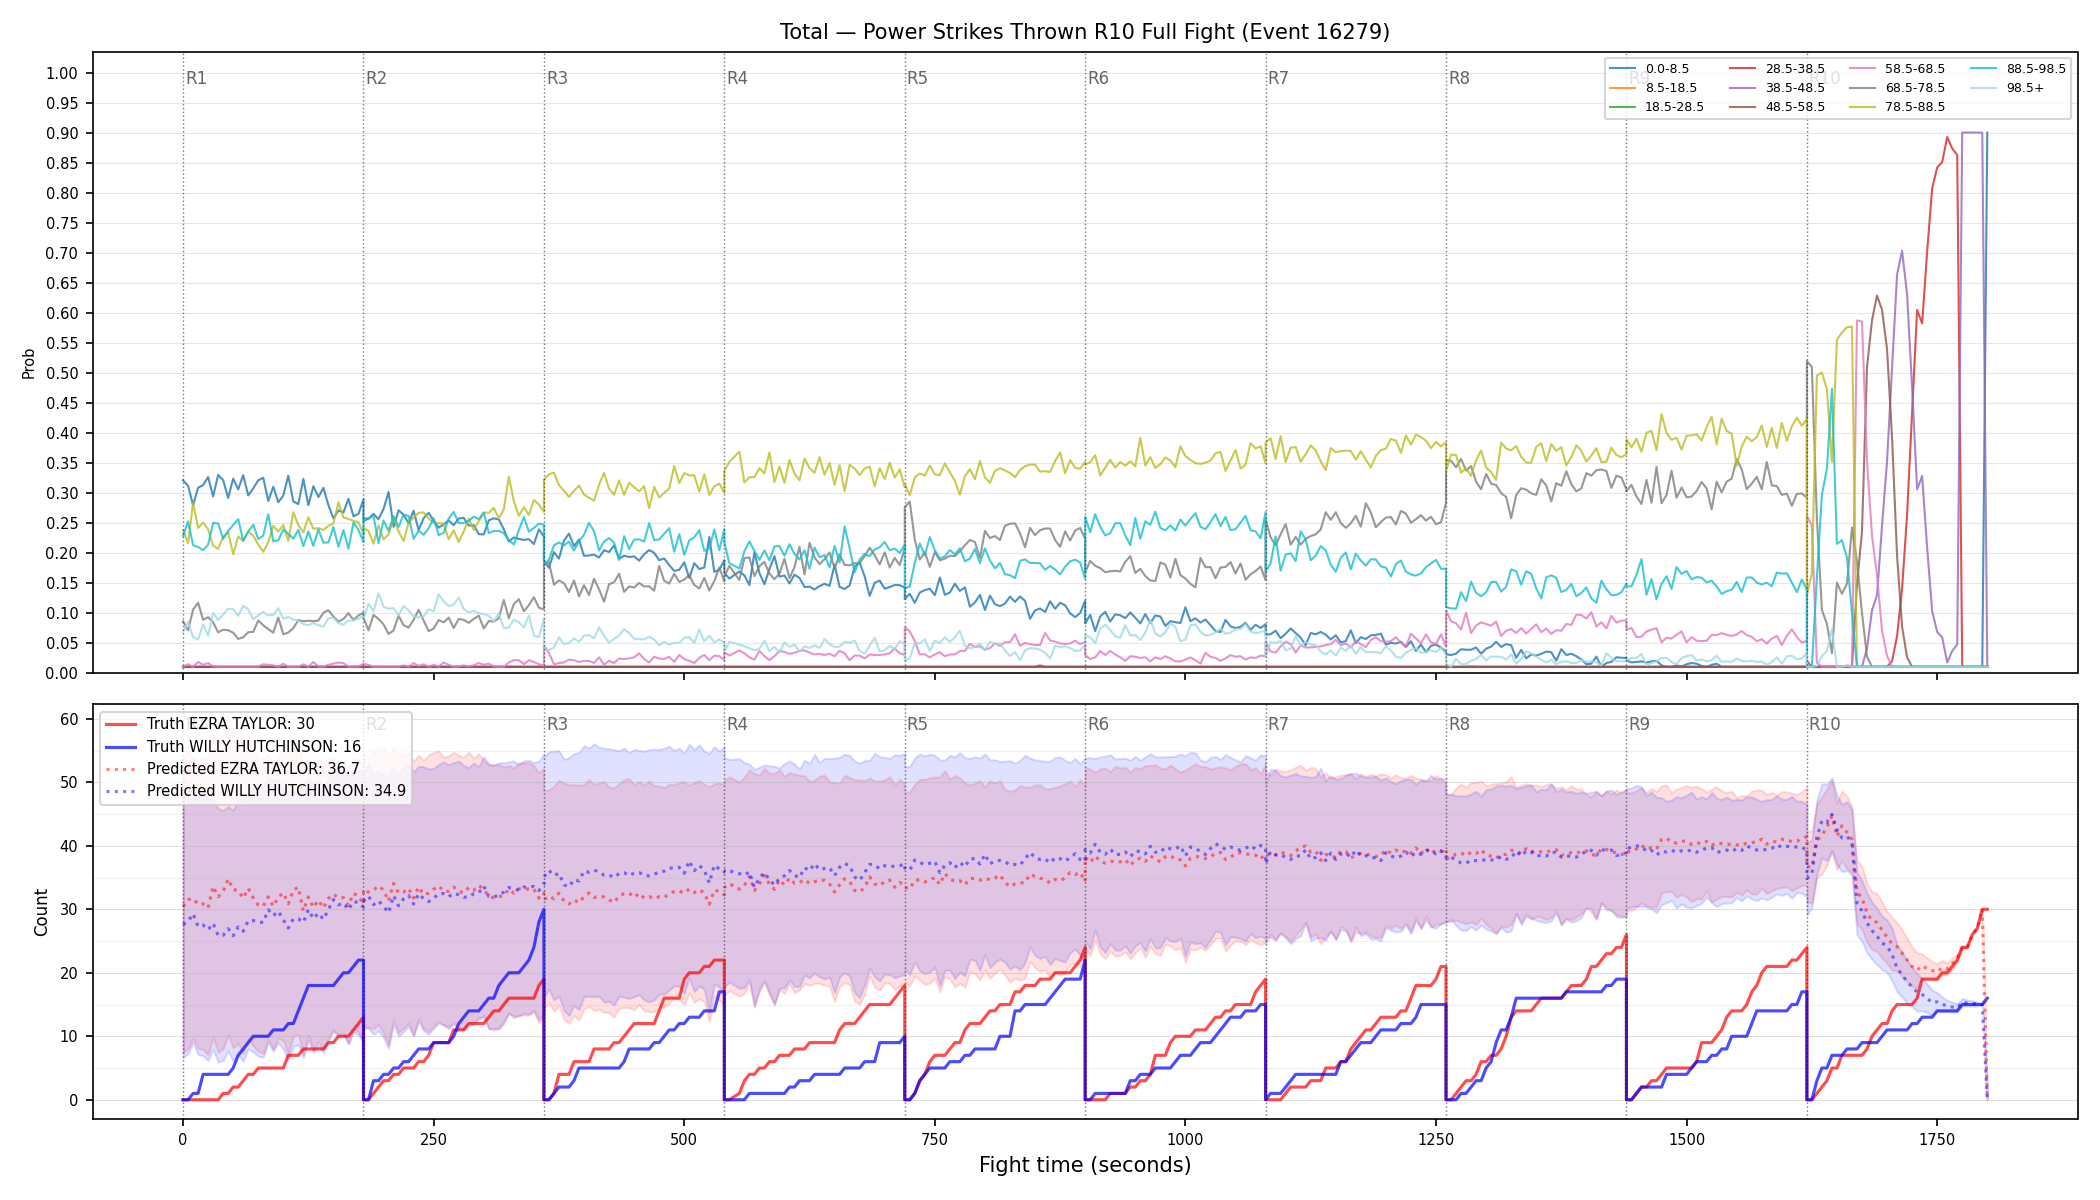Click the R8 round label in the Count plot
This screenshot has height=1200, width=2100.
pos(1459,724)
